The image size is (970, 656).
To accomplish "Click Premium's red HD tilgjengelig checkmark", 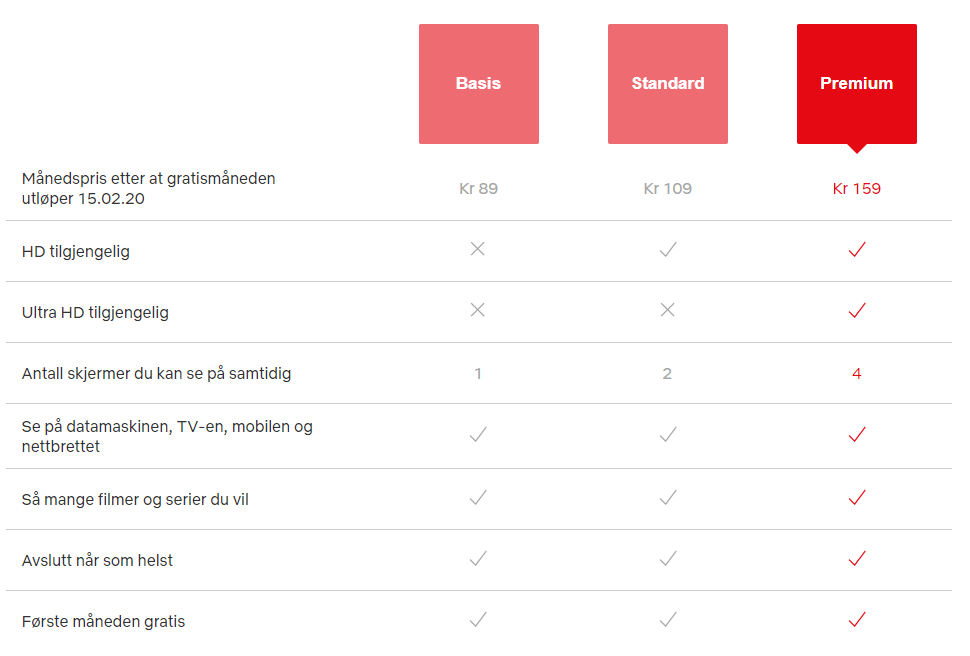I will pyautogui.click(x=856, y=250).
